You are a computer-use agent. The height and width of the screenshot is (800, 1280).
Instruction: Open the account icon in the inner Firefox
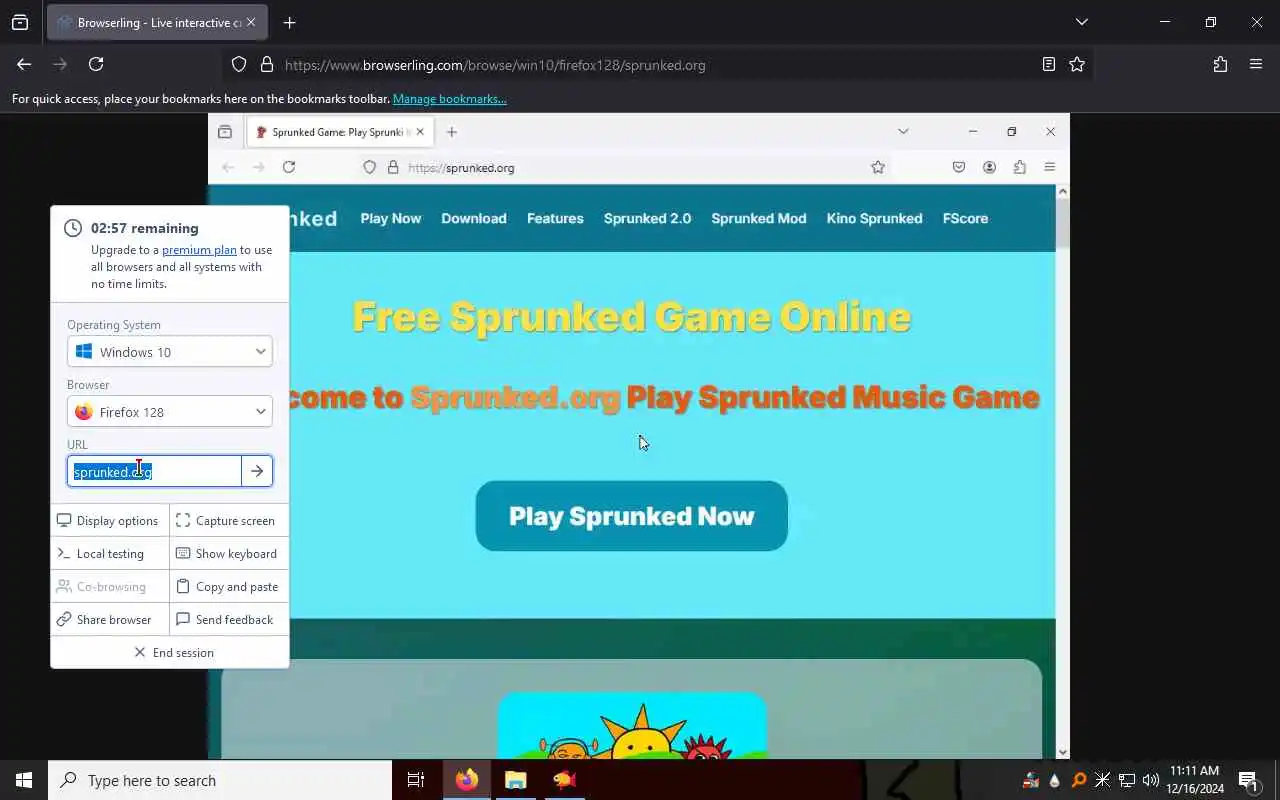click(x=989, y=167)
